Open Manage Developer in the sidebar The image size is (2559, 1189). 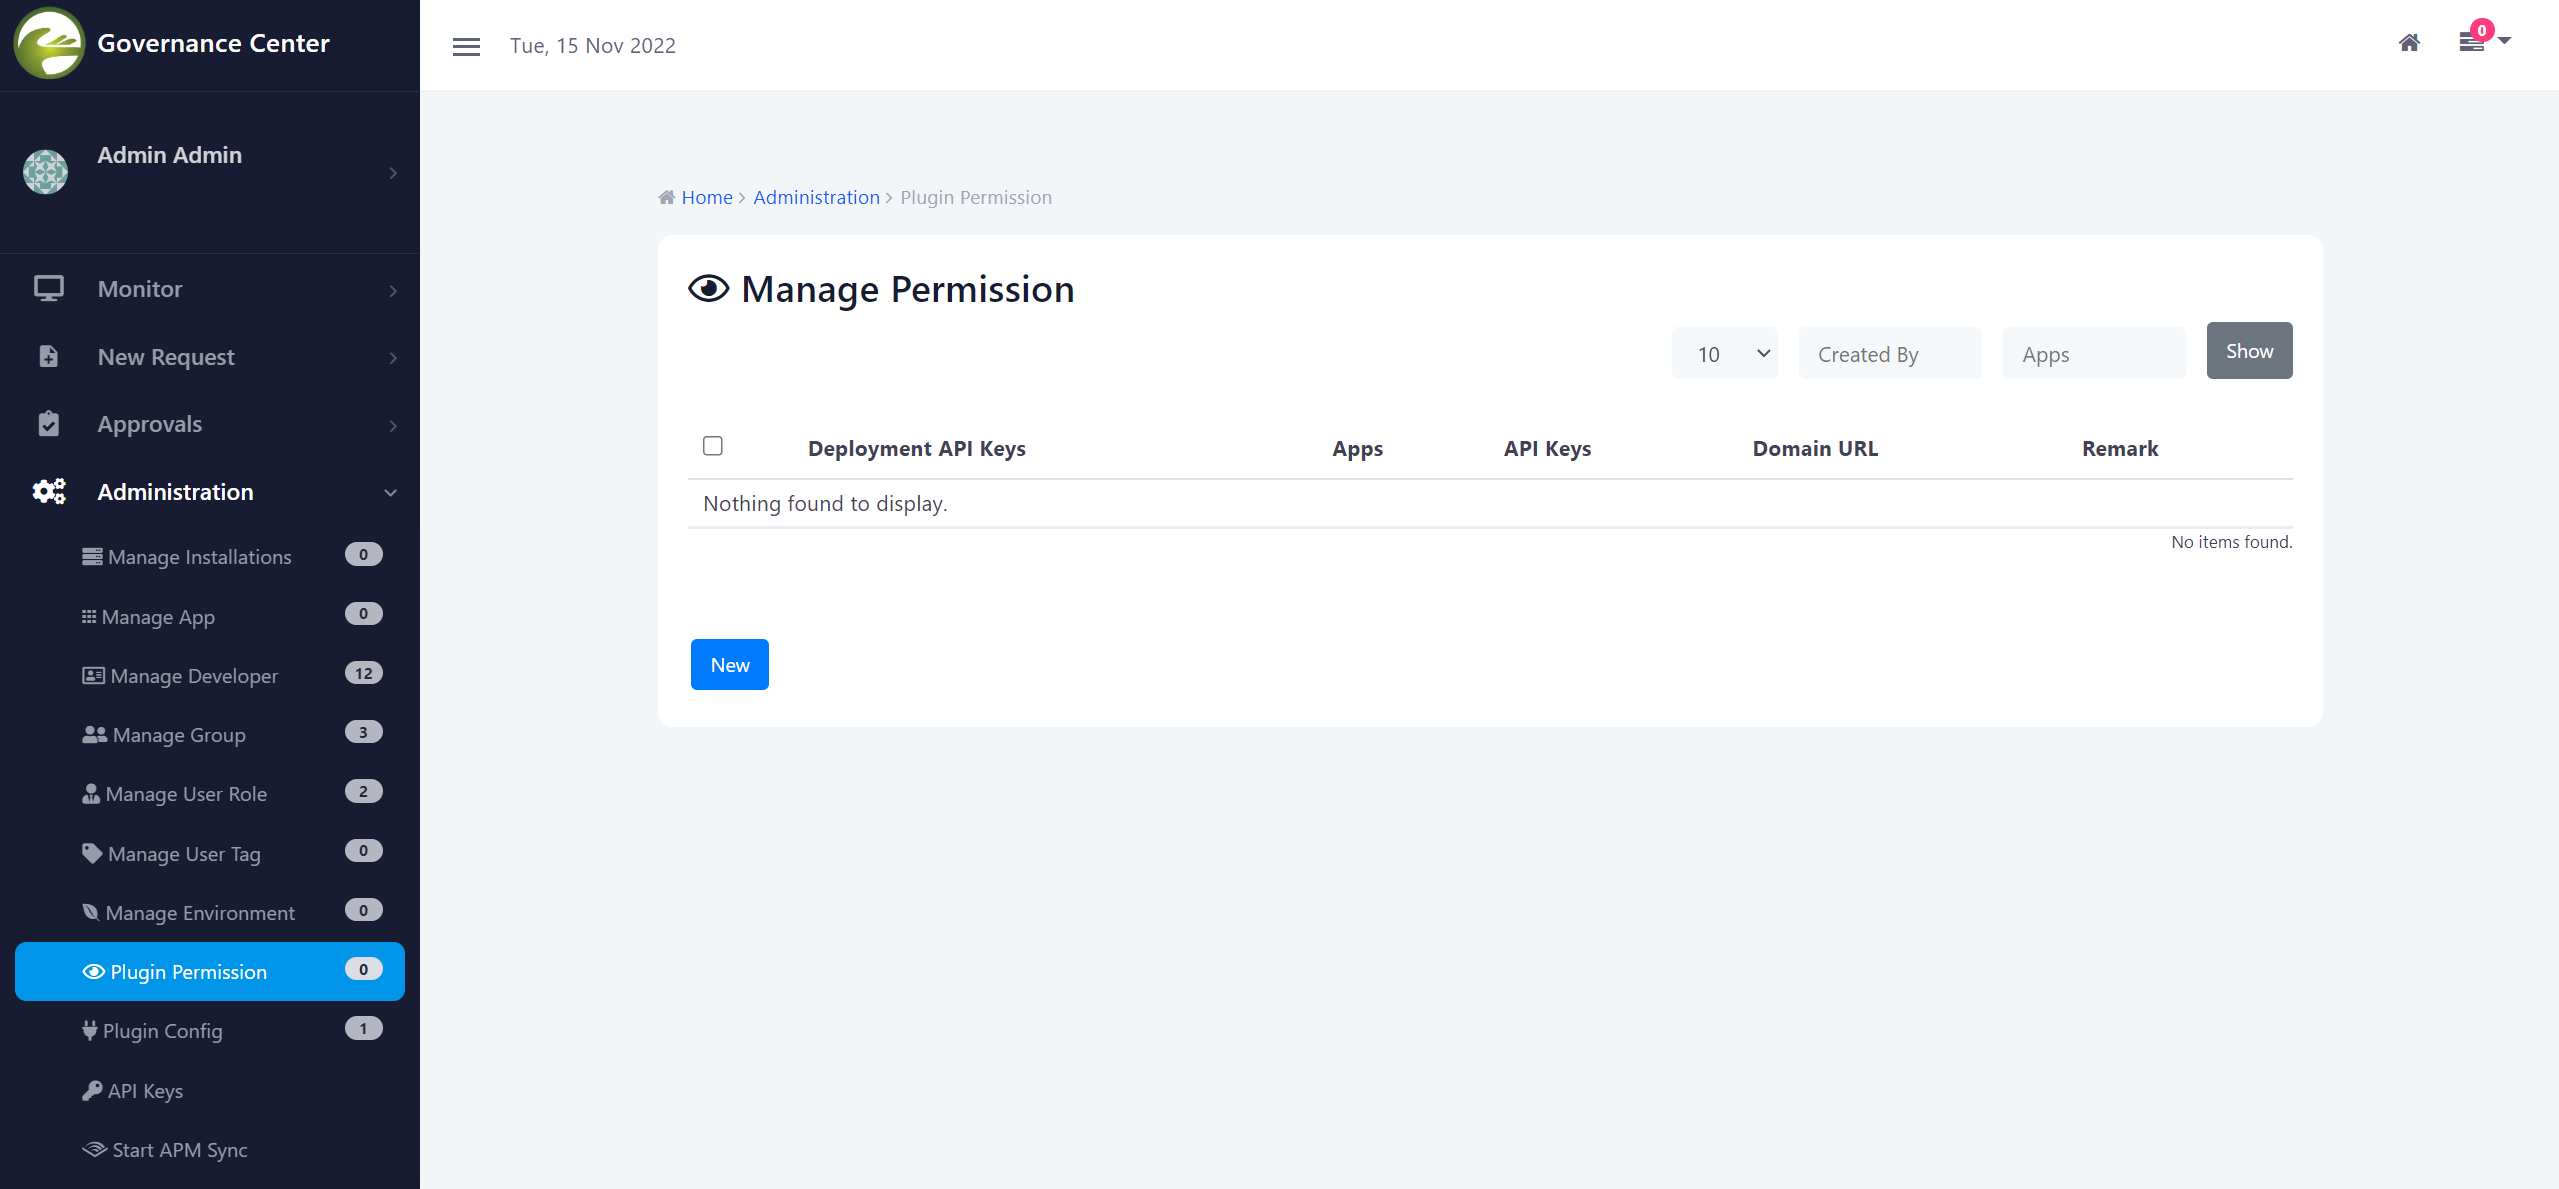tap(194, 676)
